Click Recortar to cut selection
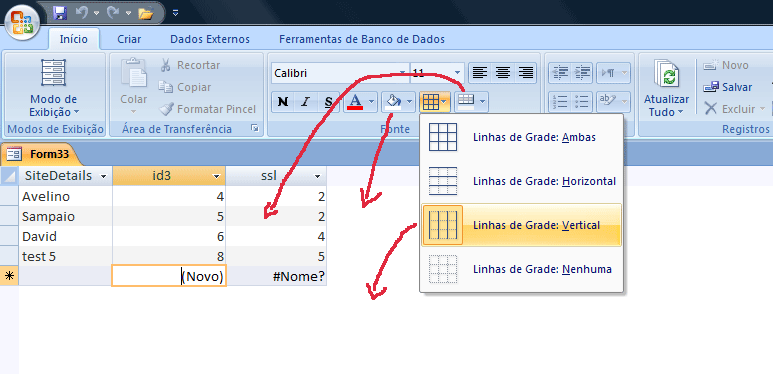The width and height of the screenshot is (773, 374). pos(190,65)
